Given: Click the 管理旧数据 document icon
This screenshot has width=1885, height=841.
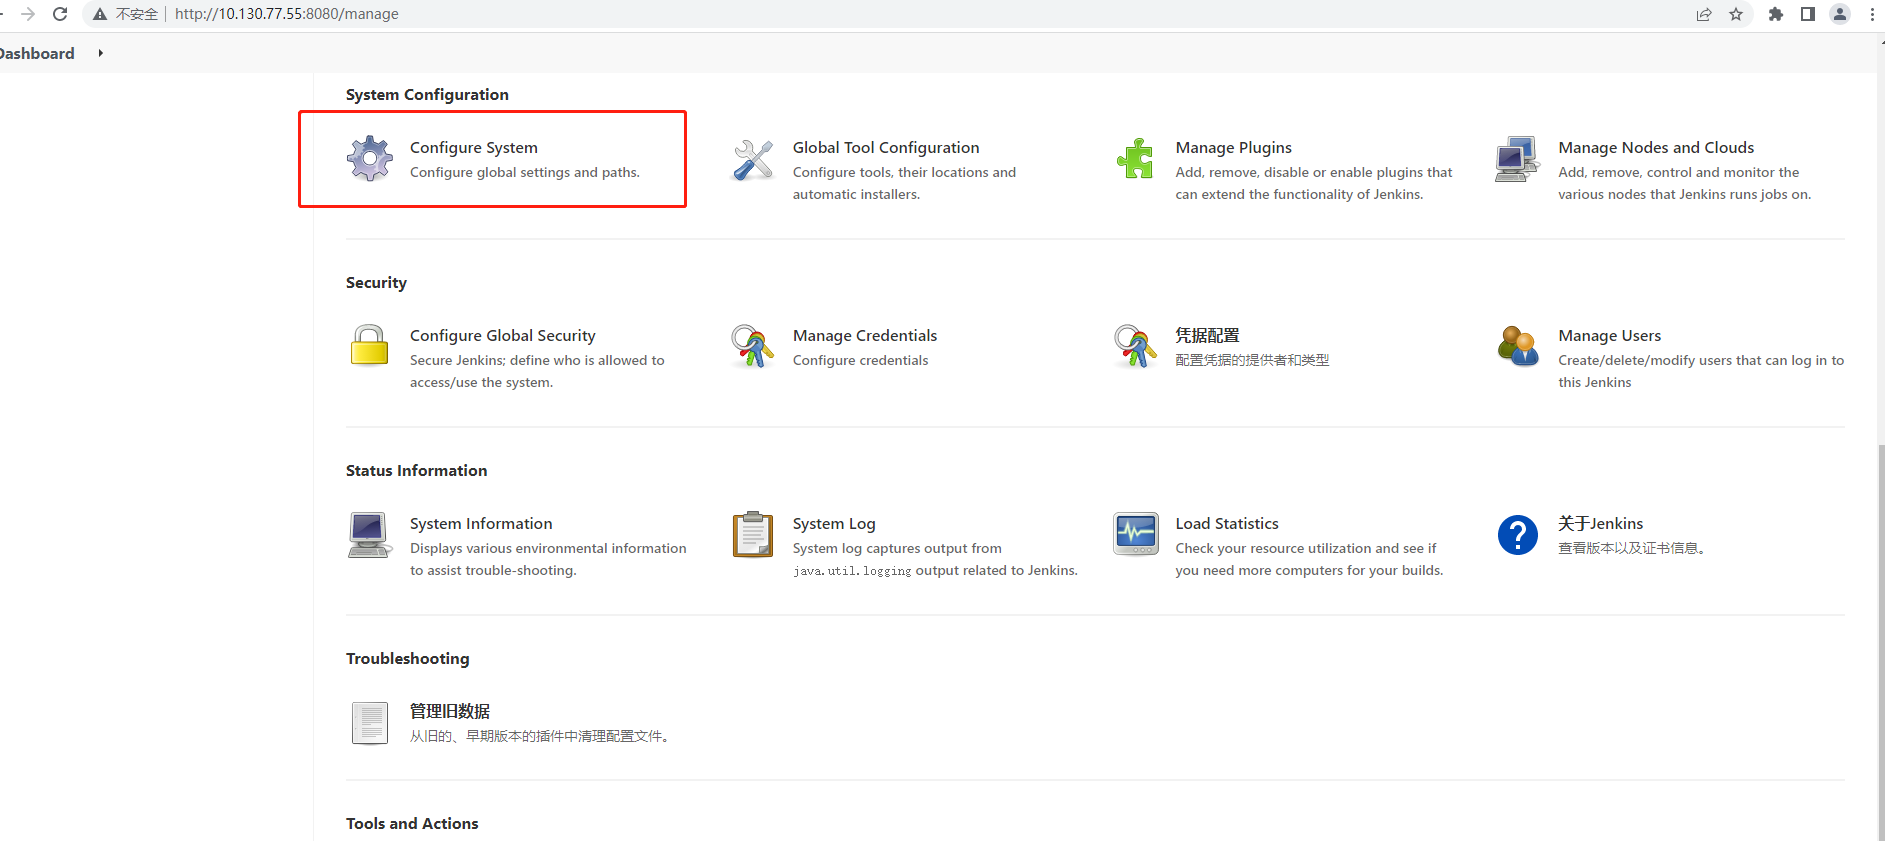Looking at the screenshot, I should [370, 723].
